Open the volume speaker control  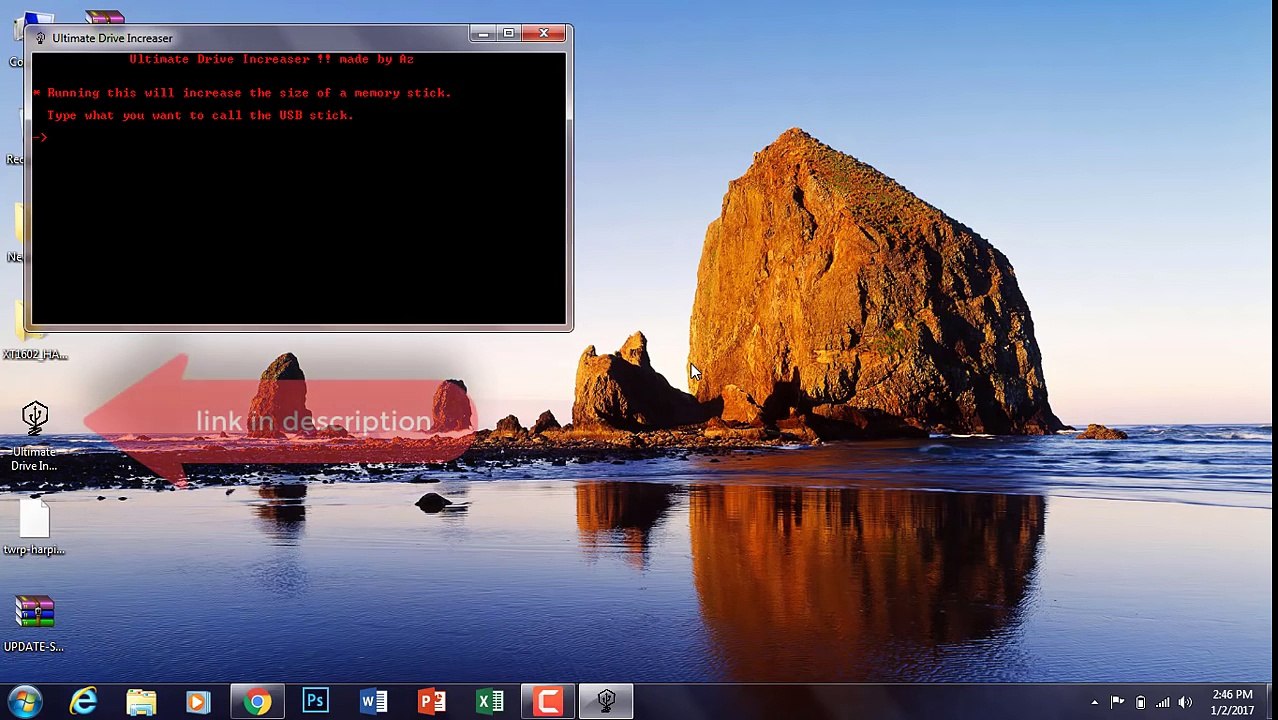tap(1185, 702)
